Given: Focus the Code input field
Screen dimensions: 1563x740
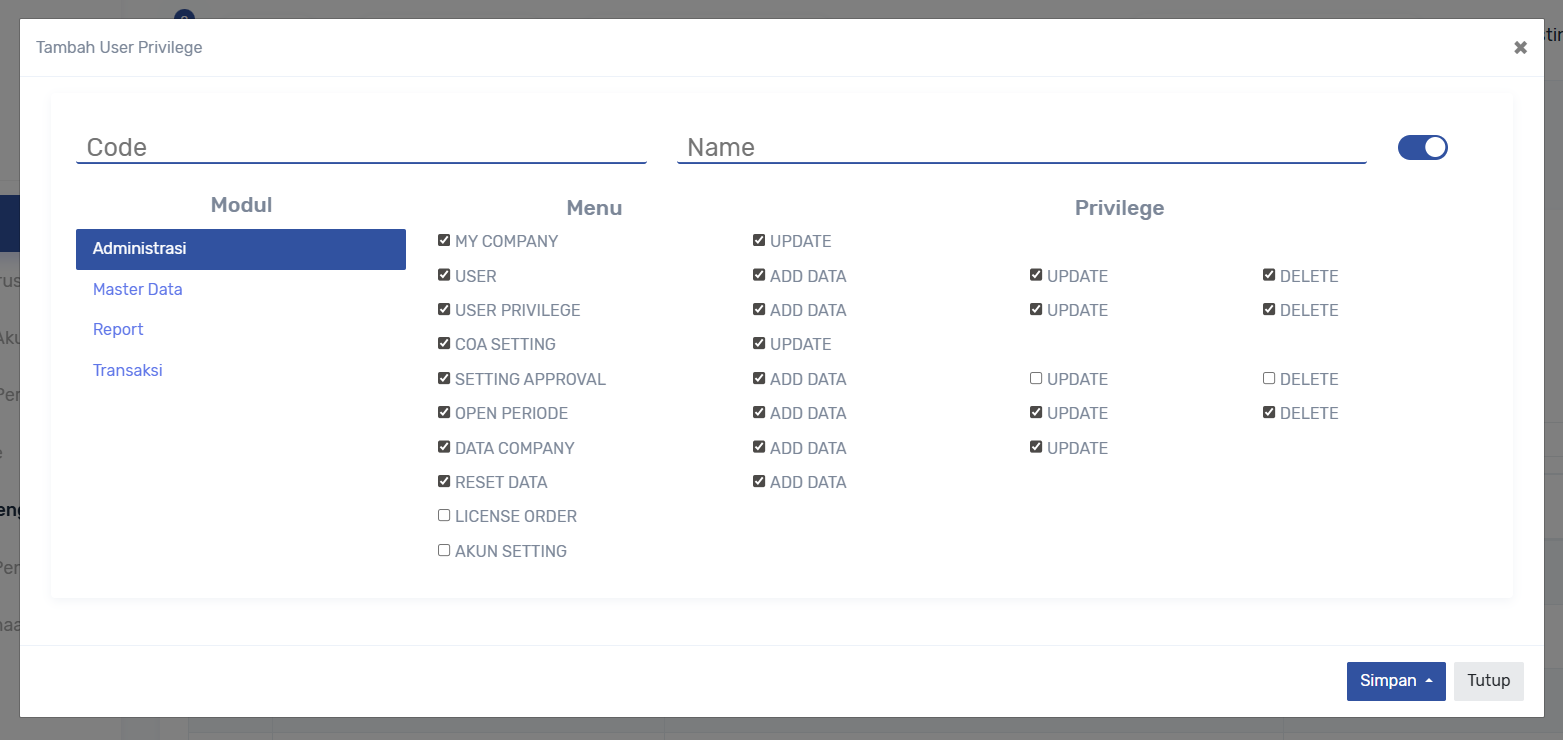Looking at the screenshot, I should [360, 147].
